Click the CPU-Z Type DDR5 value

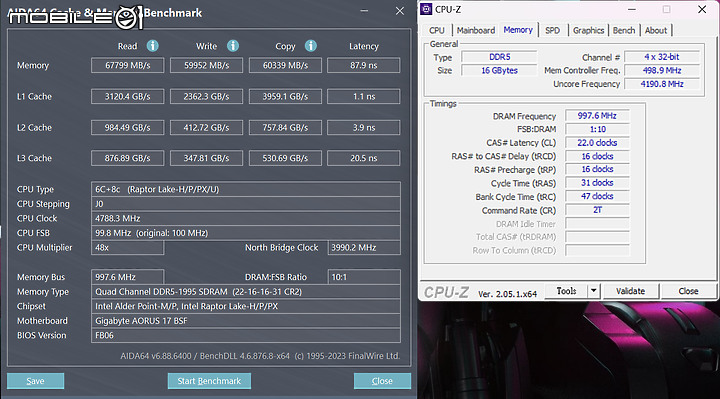[499, 57]
